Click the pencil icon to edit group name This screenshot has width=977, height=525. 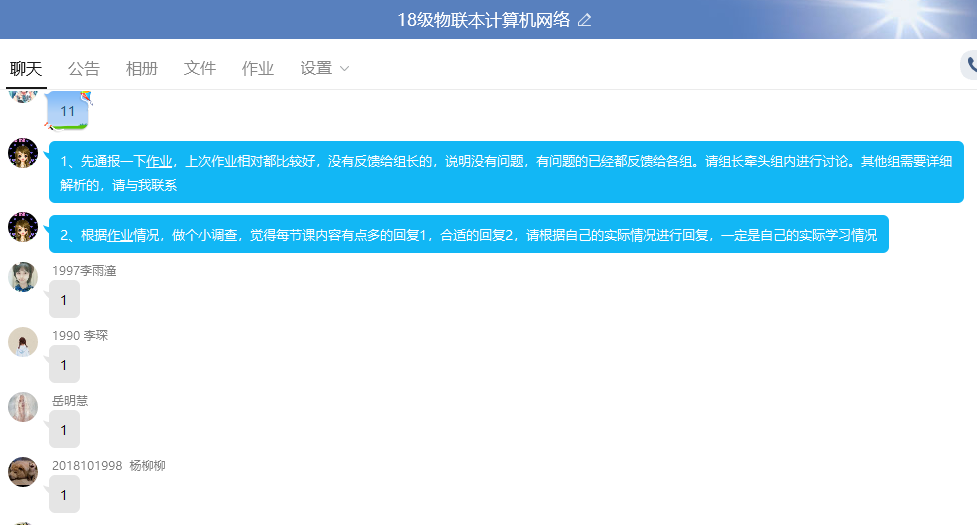[x=585, y=20]
